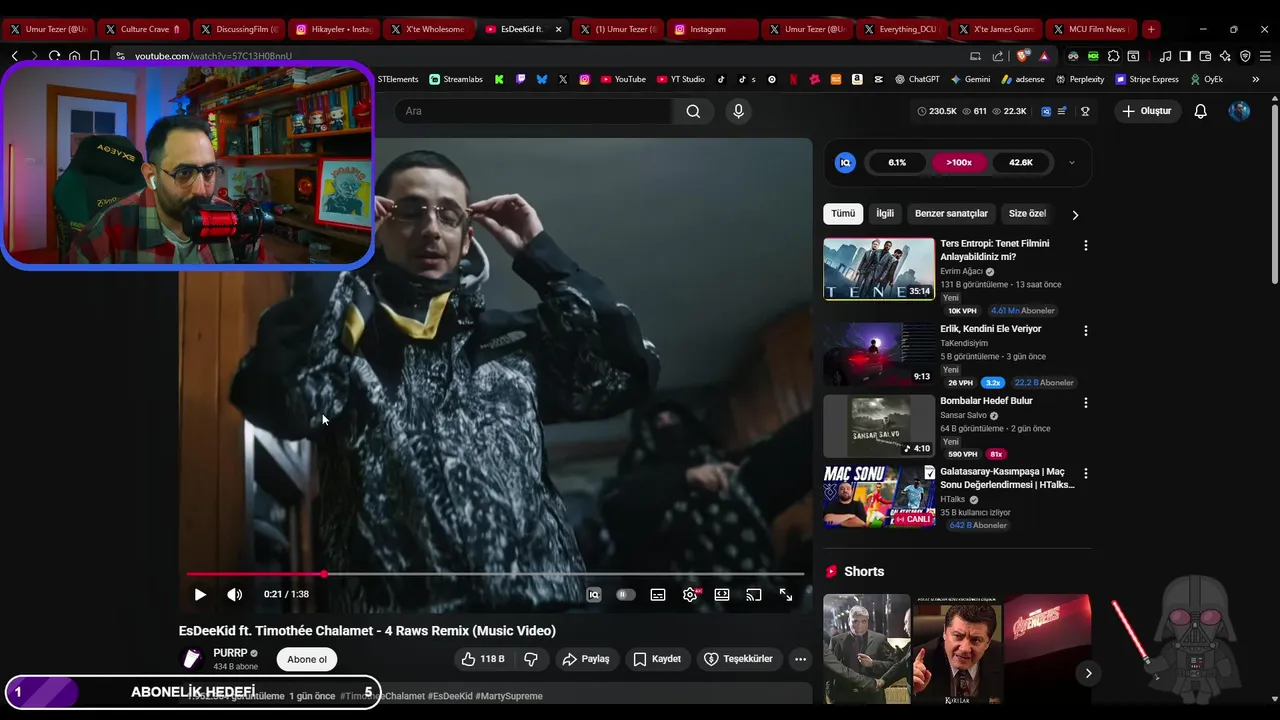Open YT Studio bookmark
The width and height of the screenshot is (1280, 720).
(x=681, y=79)
